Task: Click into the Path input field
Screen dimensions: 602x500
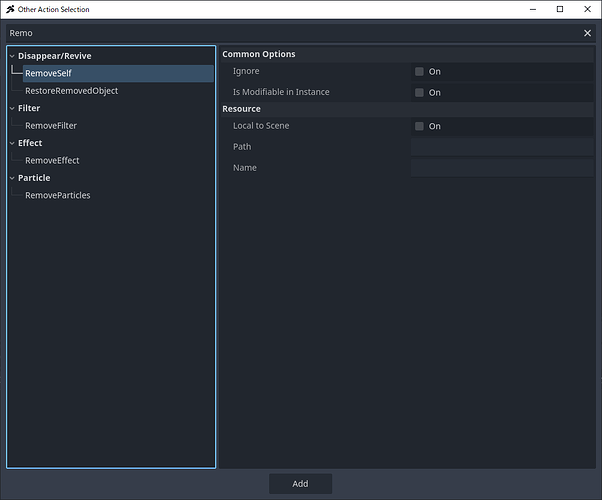Action: (501, 147)
